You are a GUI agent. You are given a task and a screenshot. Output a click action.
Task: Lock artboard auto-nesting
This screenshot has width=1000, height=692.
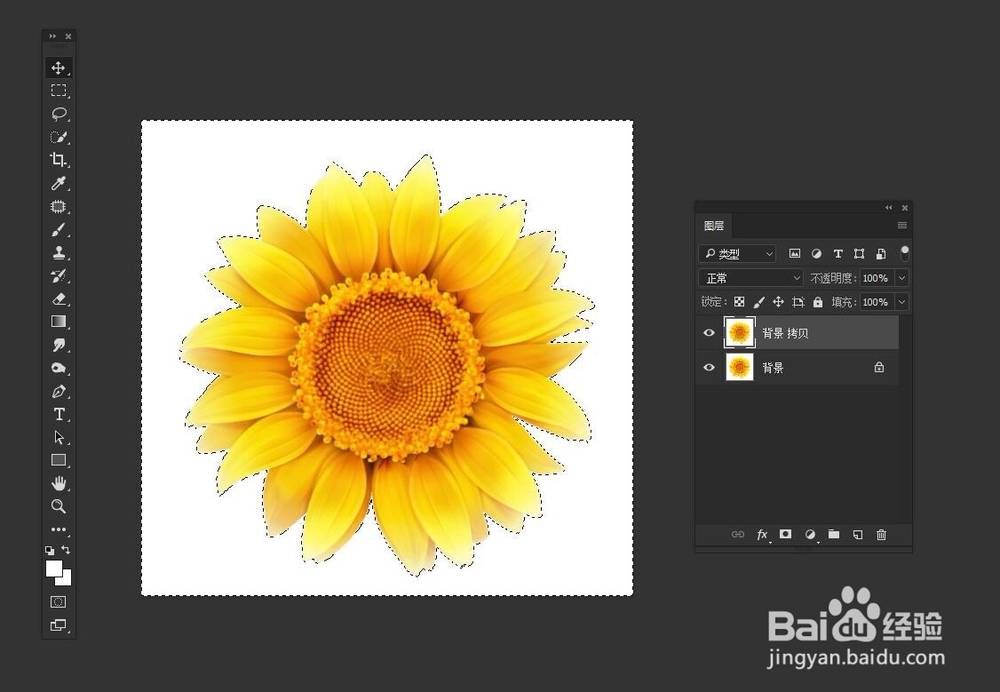[x=798, y=302]
